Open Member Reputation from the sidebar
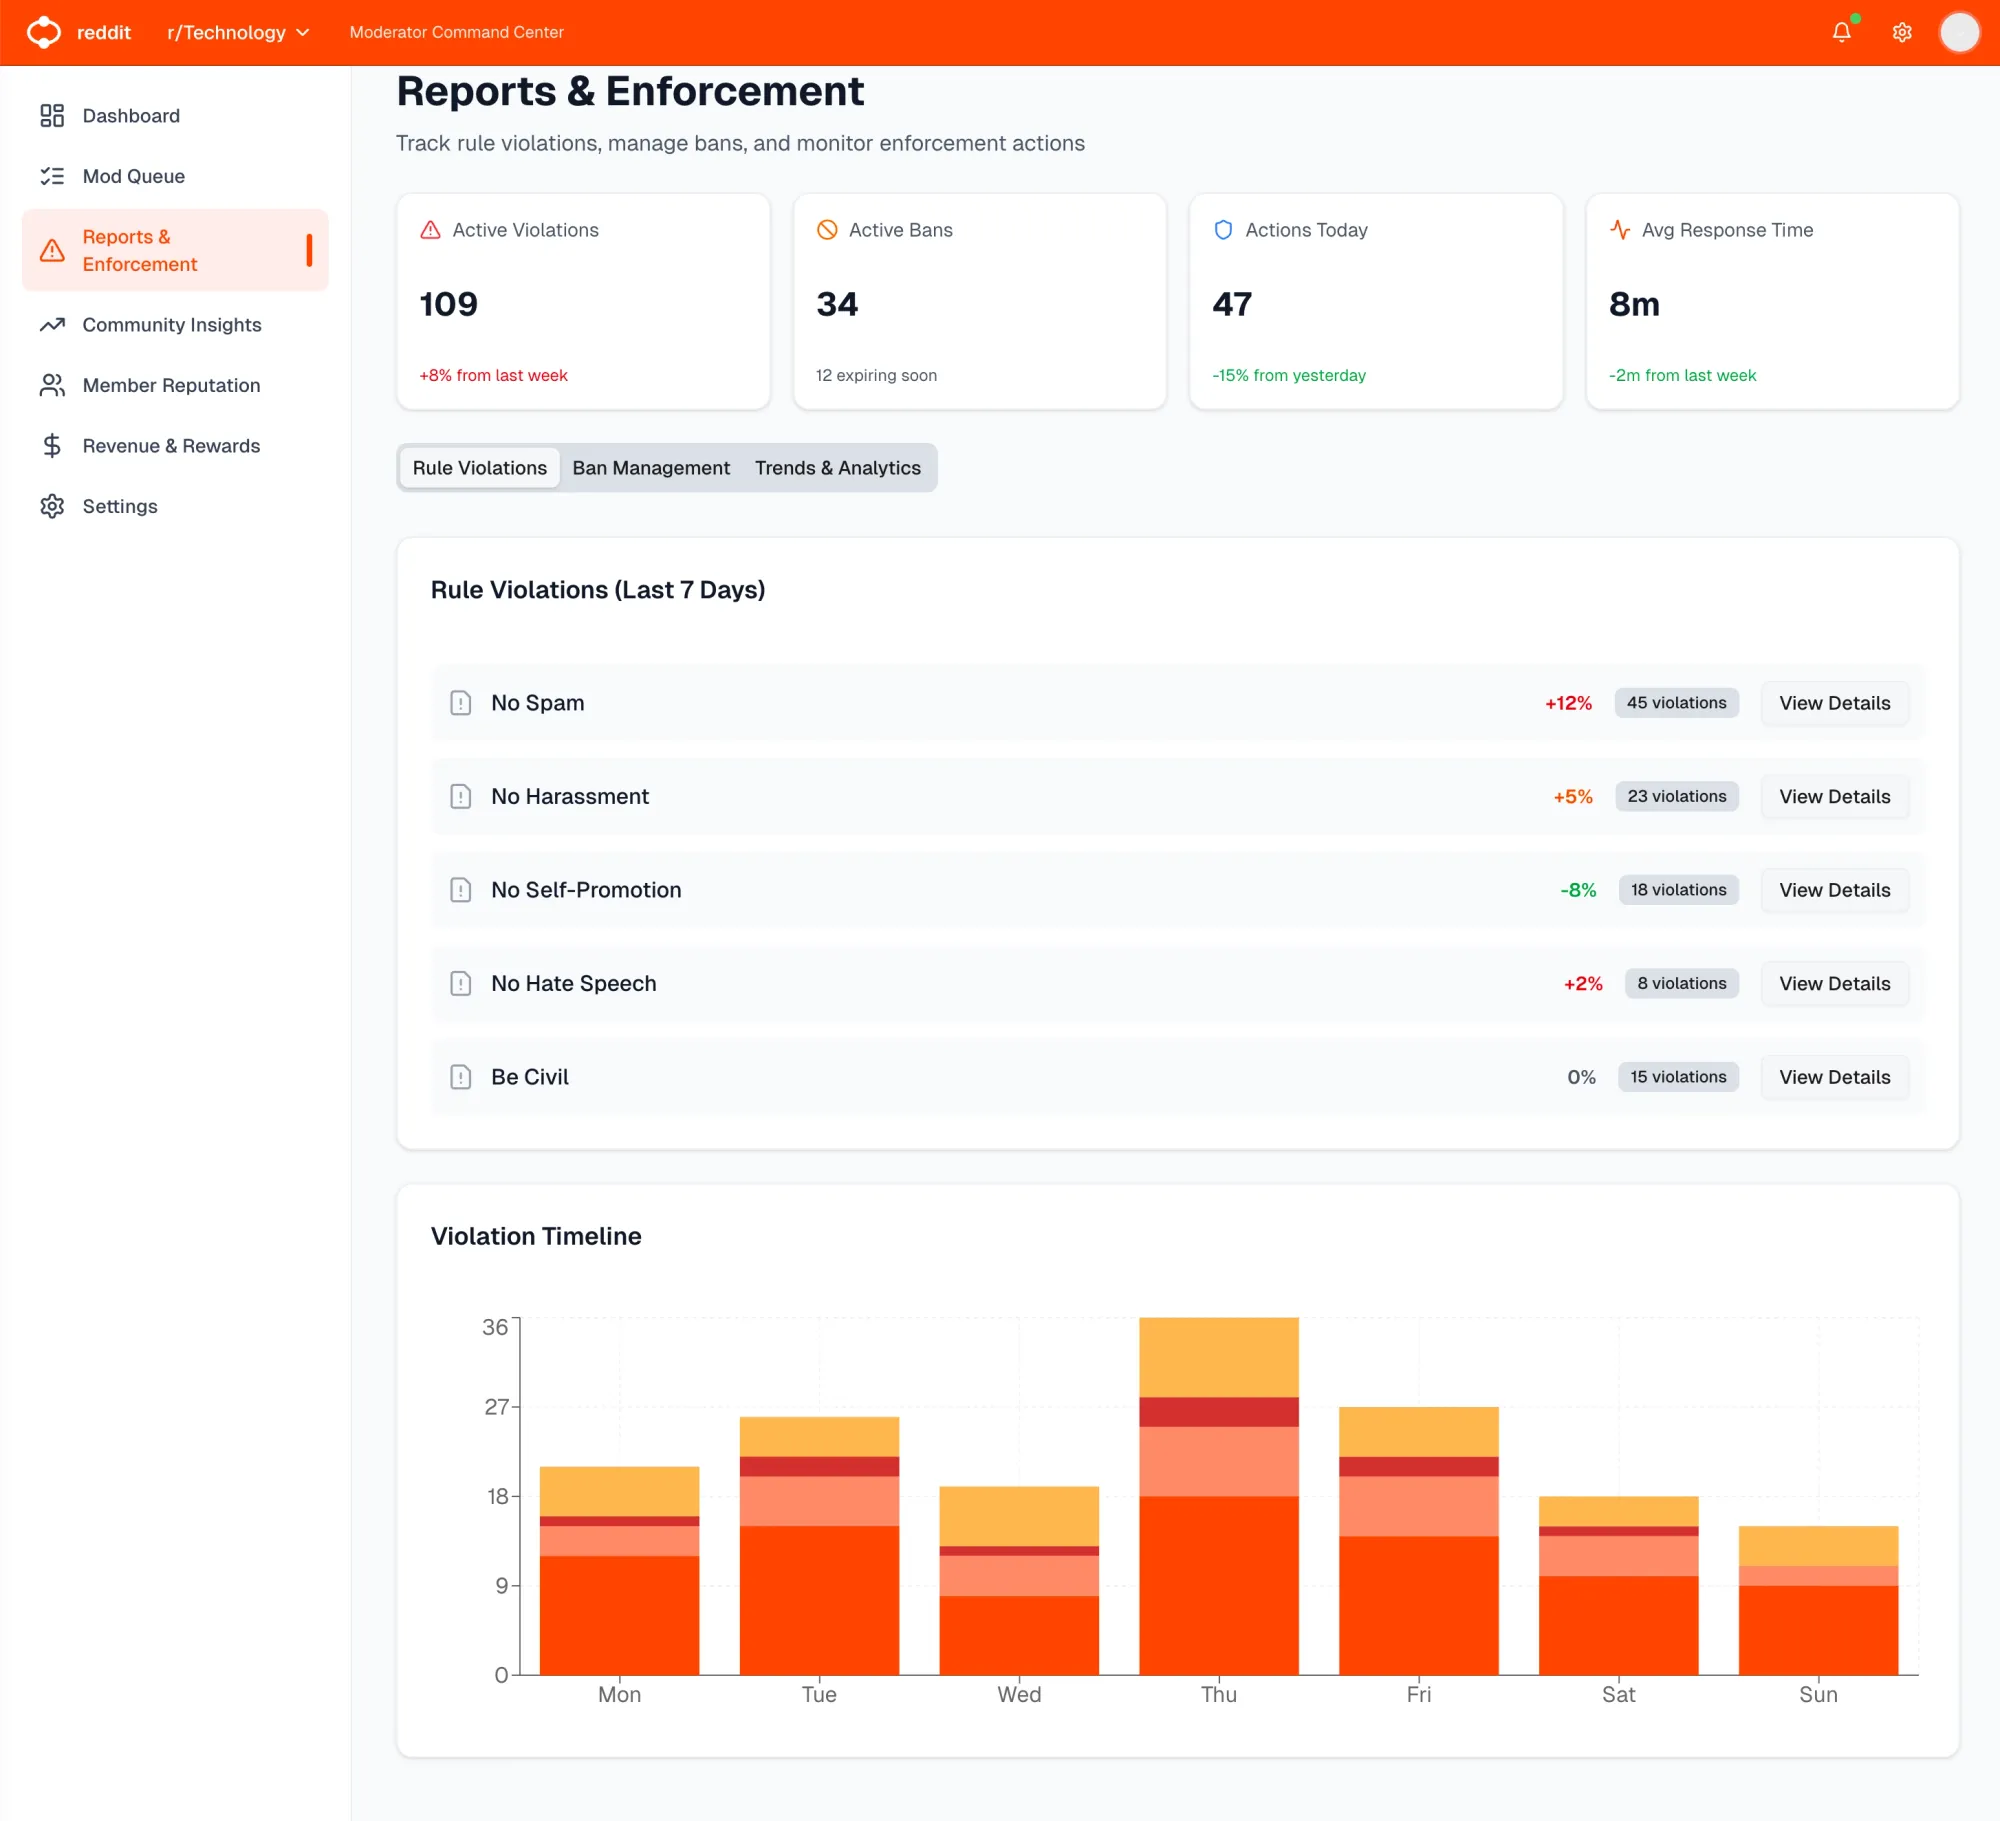The image size is (2000, 1821). pyautogui.click(x=170, y=385)
